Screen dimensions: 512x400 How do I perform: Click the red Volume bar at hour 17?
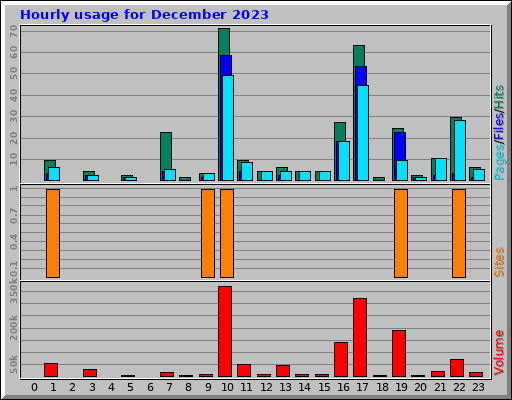(360, 338)
